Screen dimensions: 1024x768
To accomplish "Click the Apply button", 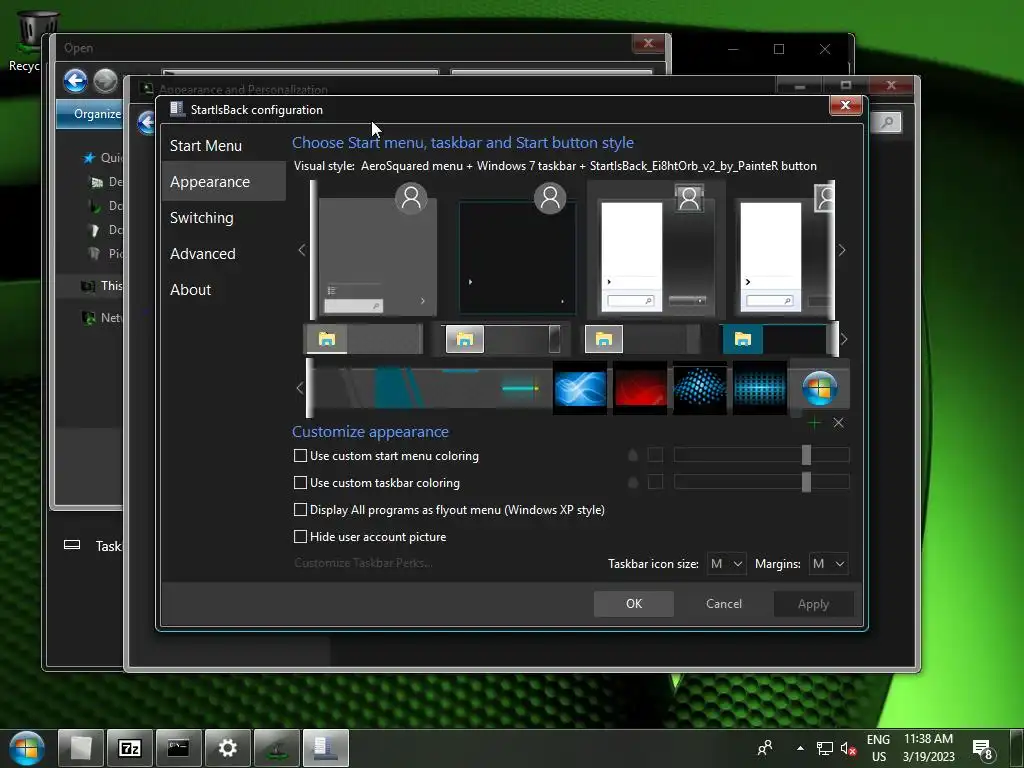I will [x=814, y=604].
